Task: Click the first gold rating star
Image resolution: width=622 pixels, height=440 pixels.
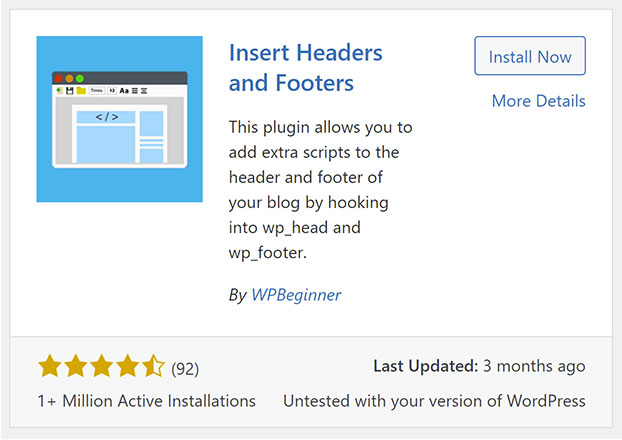Action: (x=50, y=366)
